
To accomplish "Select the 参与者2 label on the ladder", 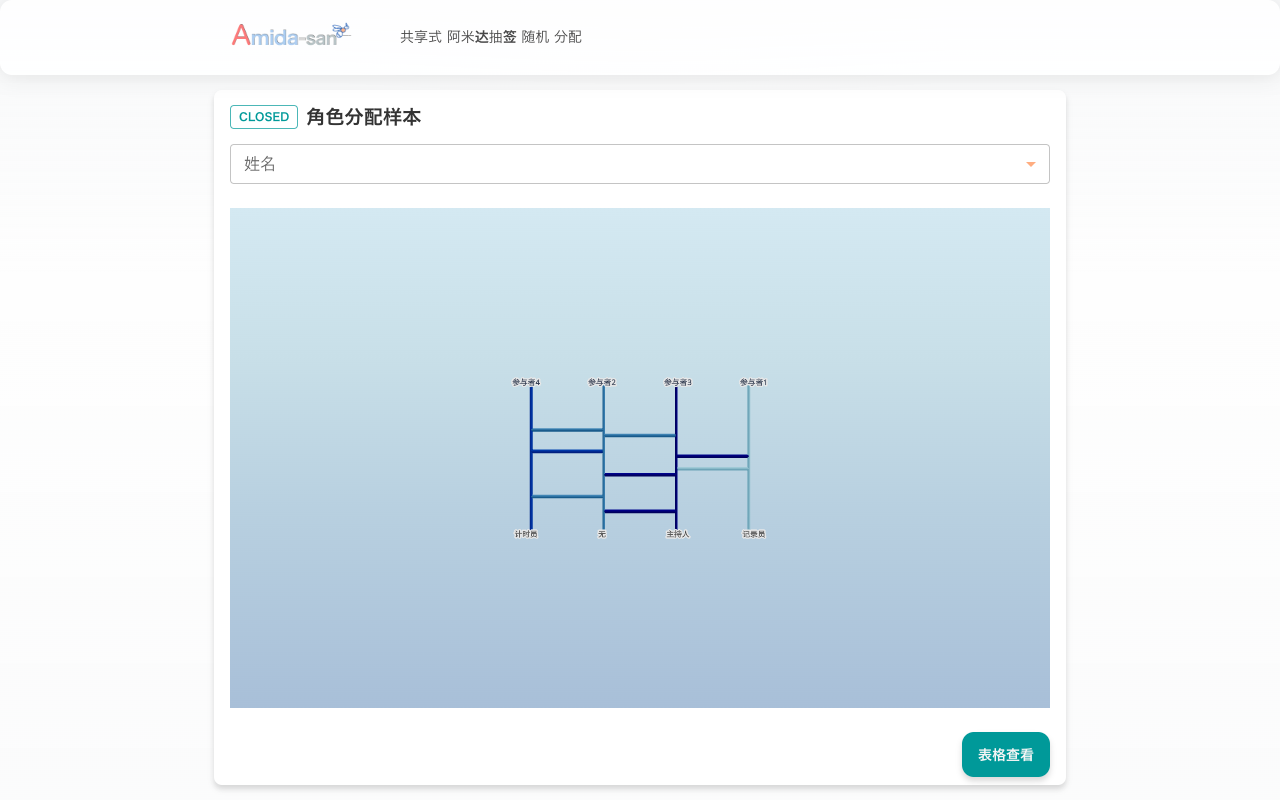I will point(602,382).
